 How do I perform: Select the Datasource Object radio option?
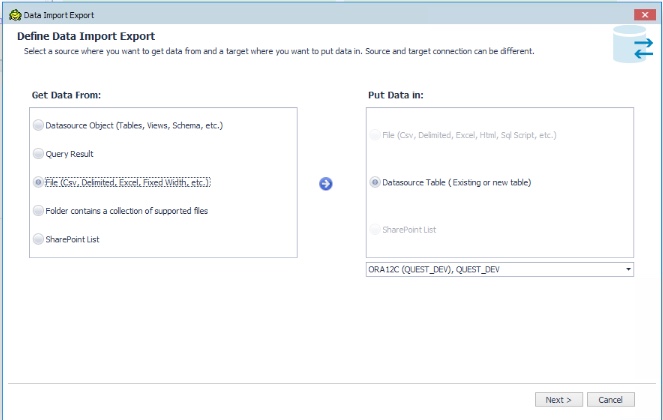pos(38,126)
